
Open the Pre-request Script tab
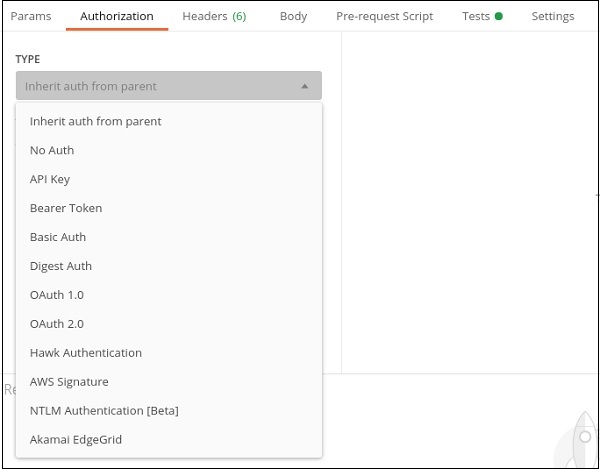pos(384,16)
